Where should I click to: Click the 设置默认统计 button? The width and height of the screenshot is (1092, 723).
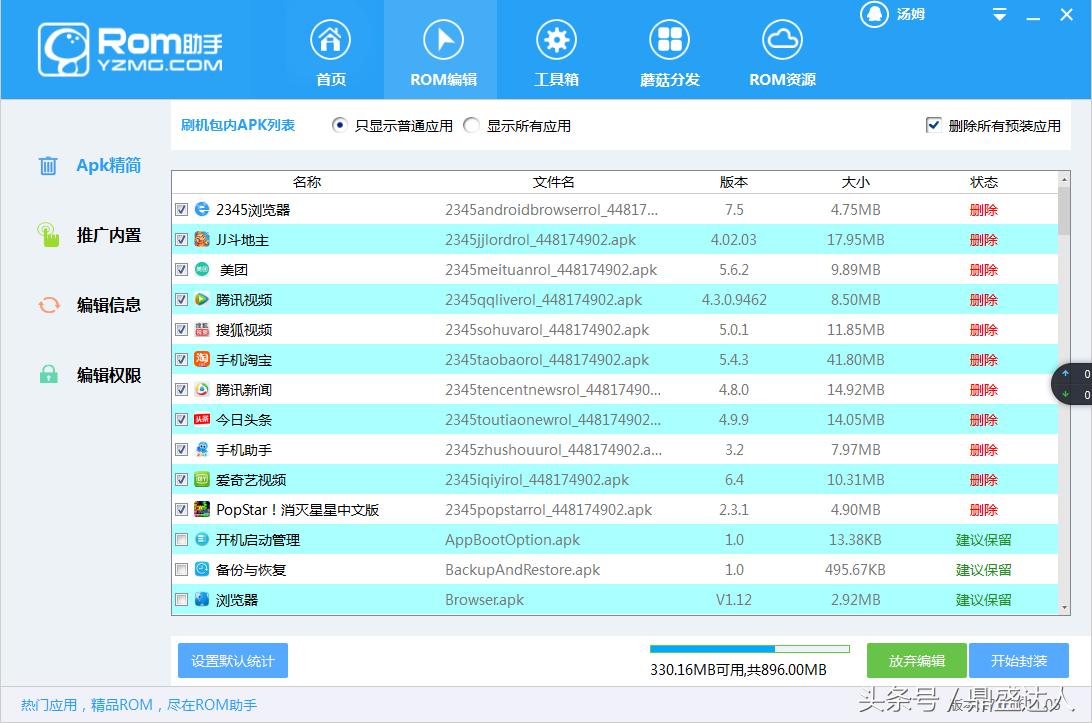(232, 660)
